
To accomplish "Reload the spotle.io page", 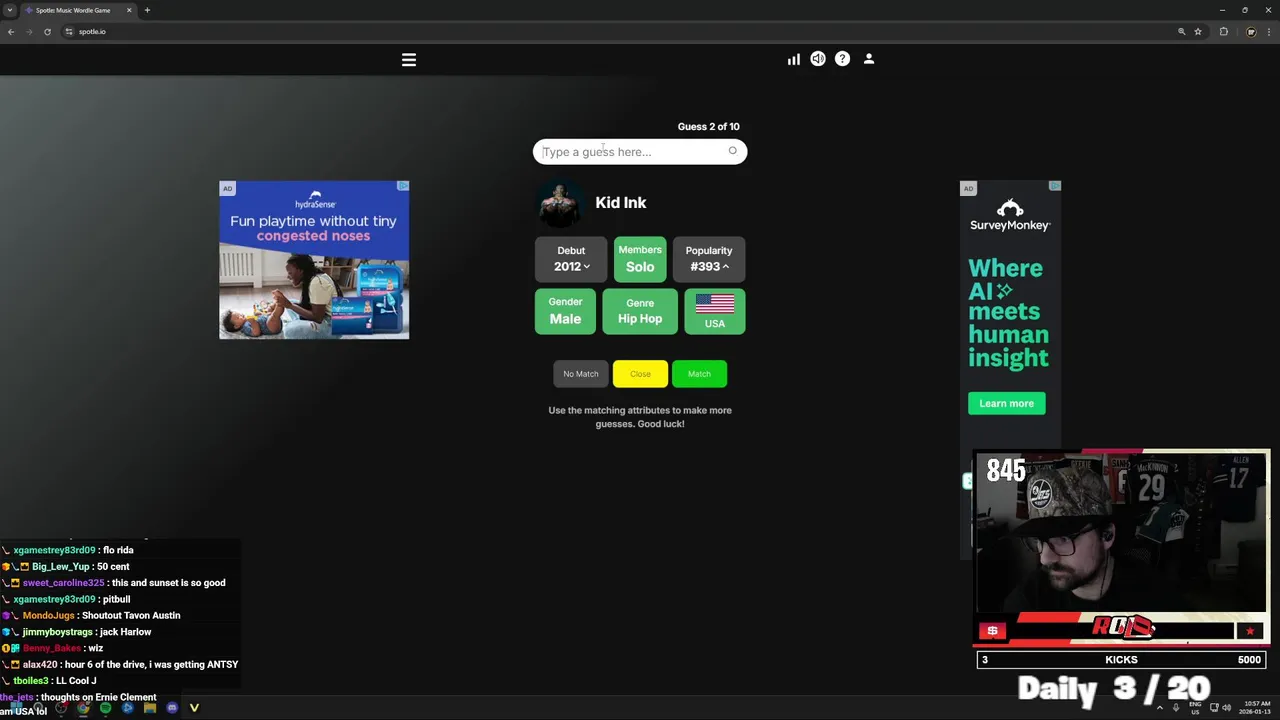I will click(x=47, y=32).
